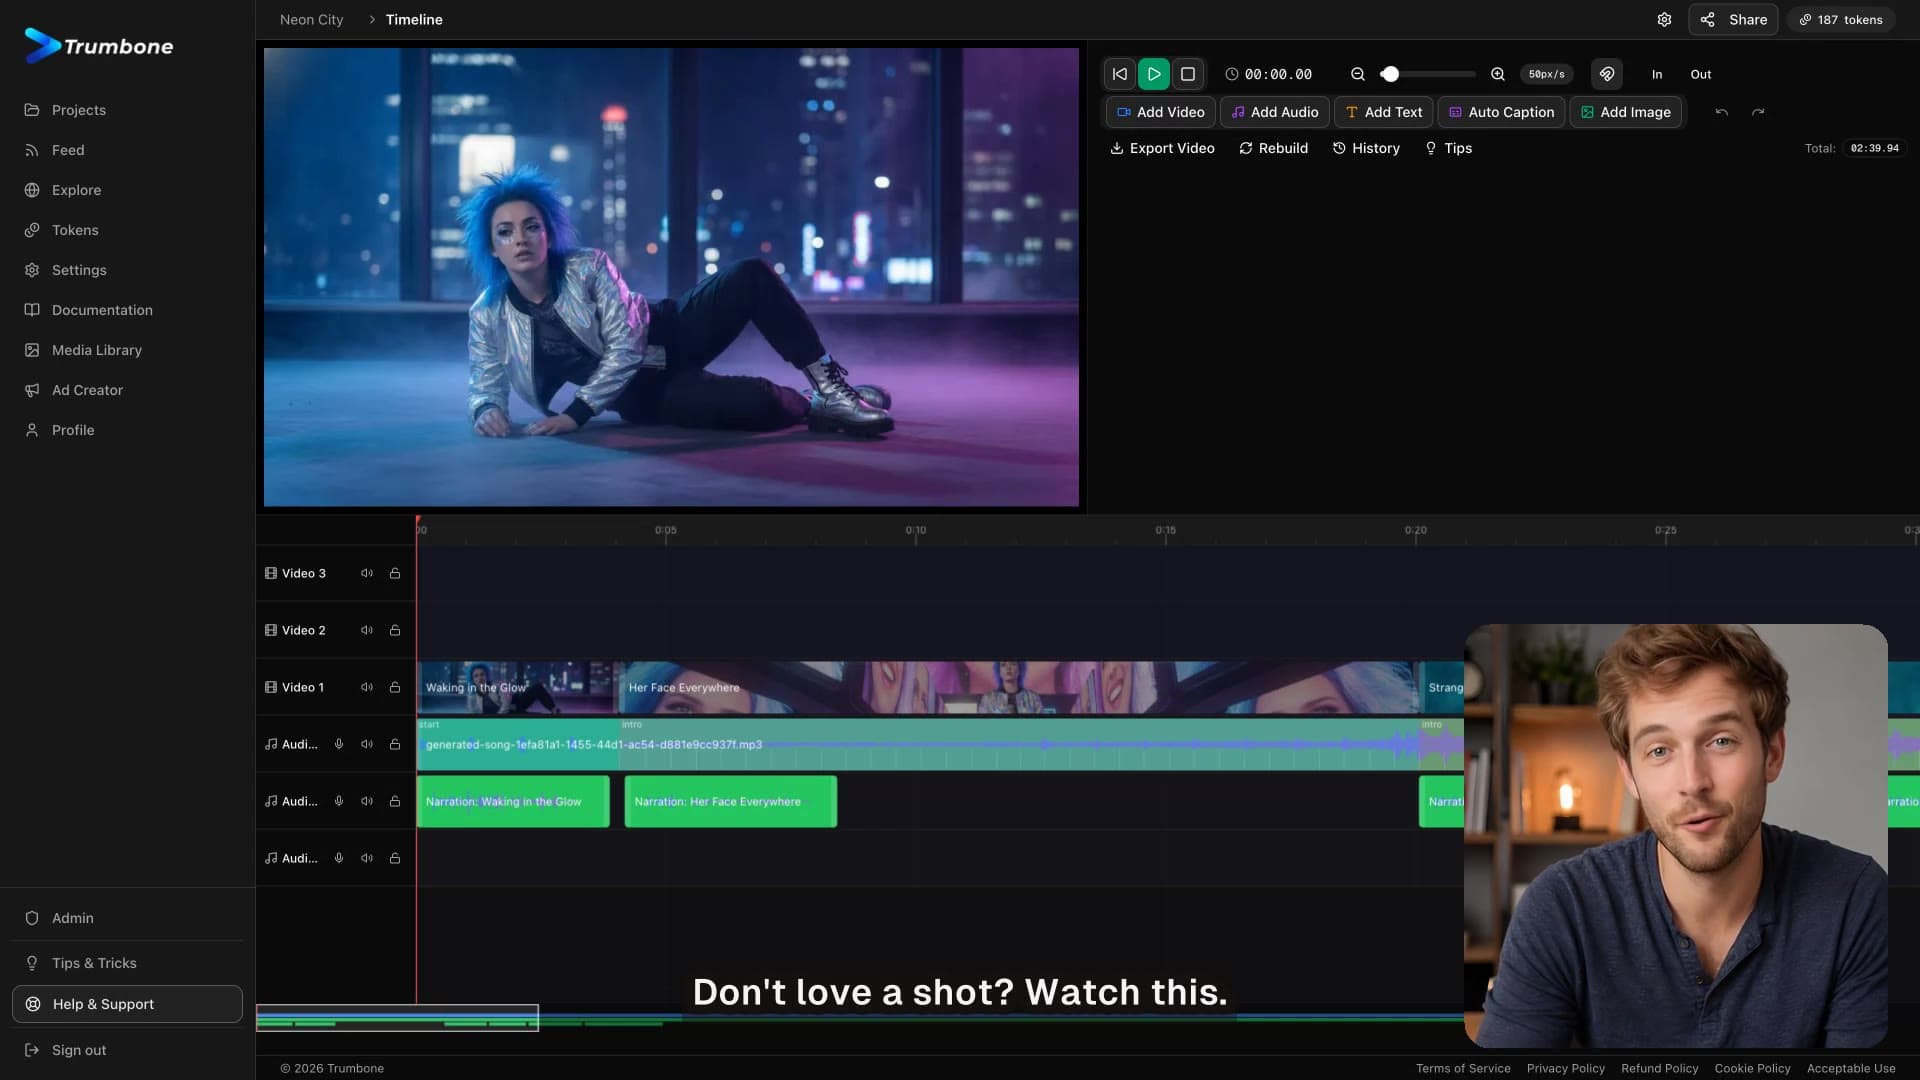The height and width of the screenshot is (1080, 1920).
Task: Lock the Video 2 track
Action: tap(395, 630)
